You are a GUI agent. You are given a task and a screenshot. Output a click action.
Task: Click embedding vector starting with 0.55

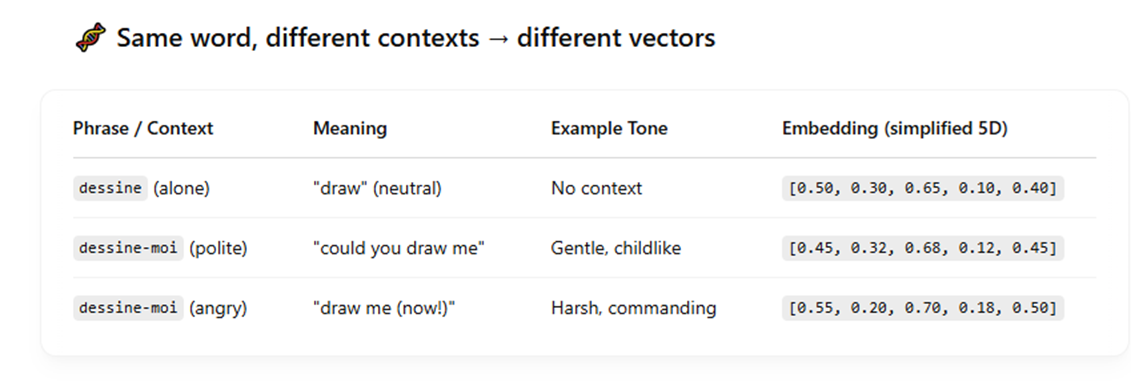(x=923, y=308)
